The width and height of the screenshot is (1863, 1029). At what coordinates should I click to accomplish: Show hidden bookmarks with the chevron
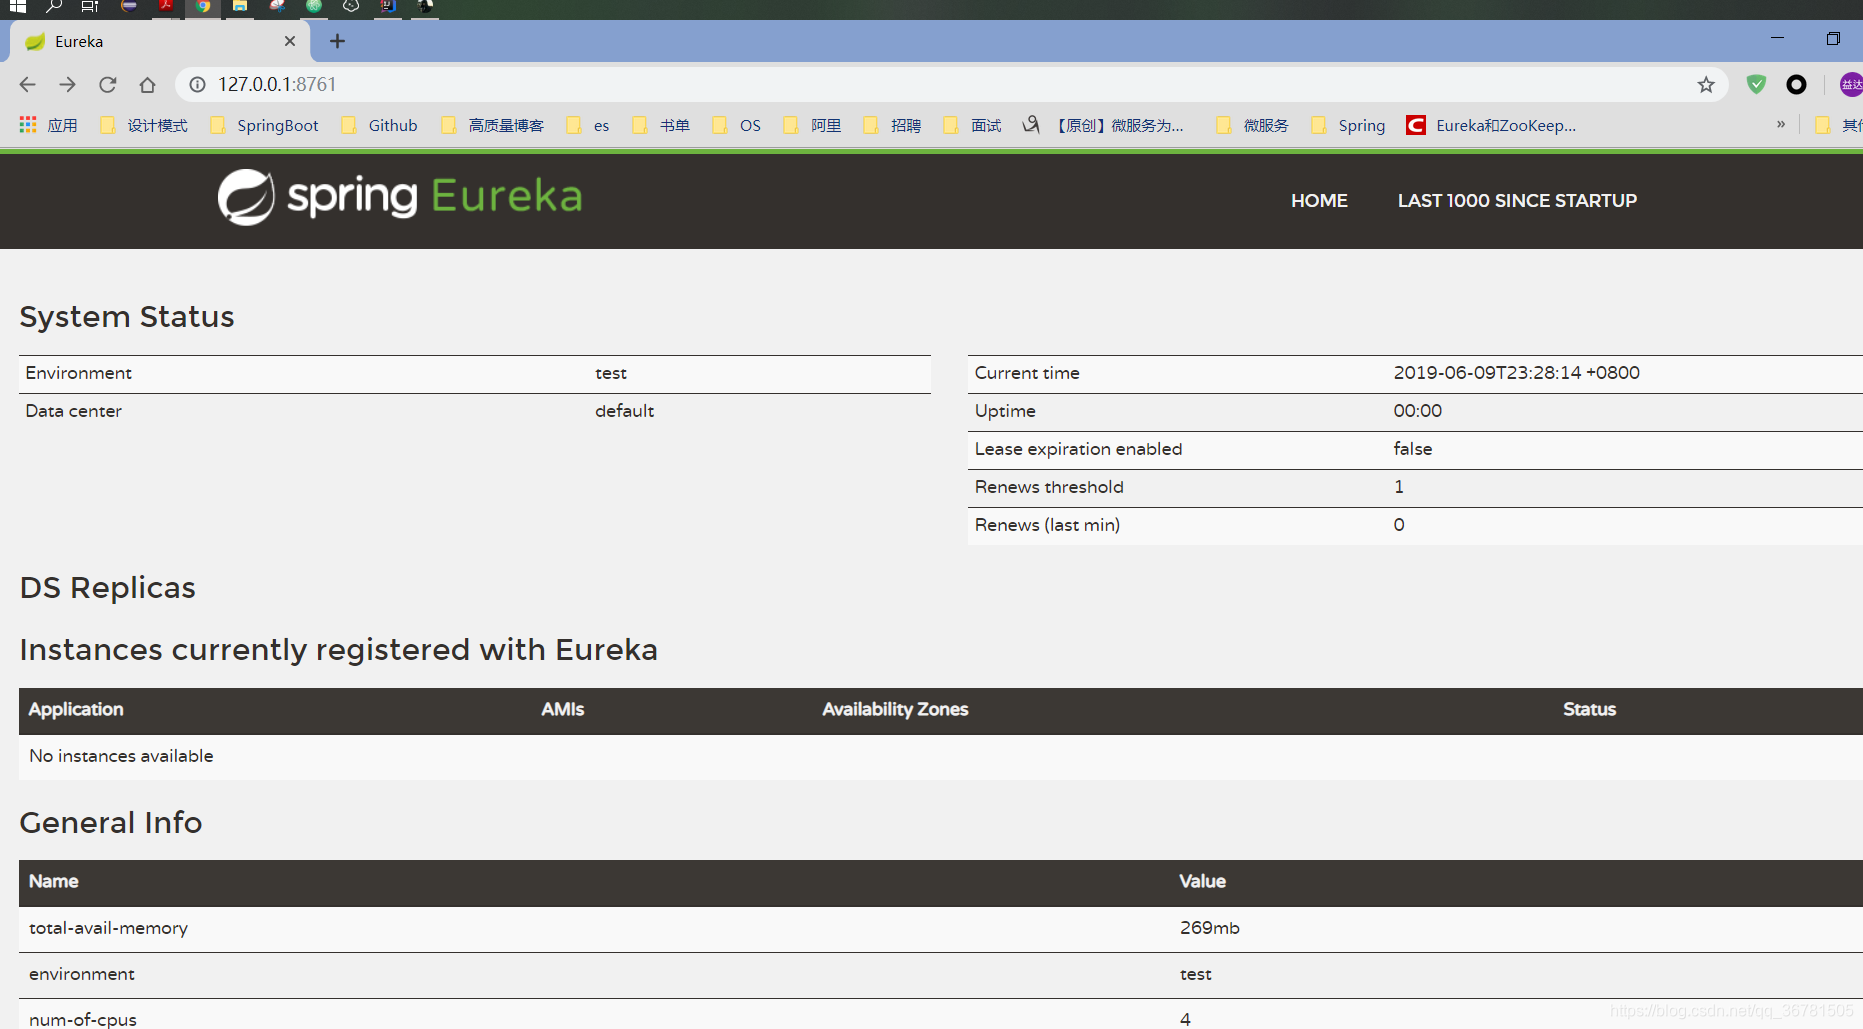tap(1781, 125)
